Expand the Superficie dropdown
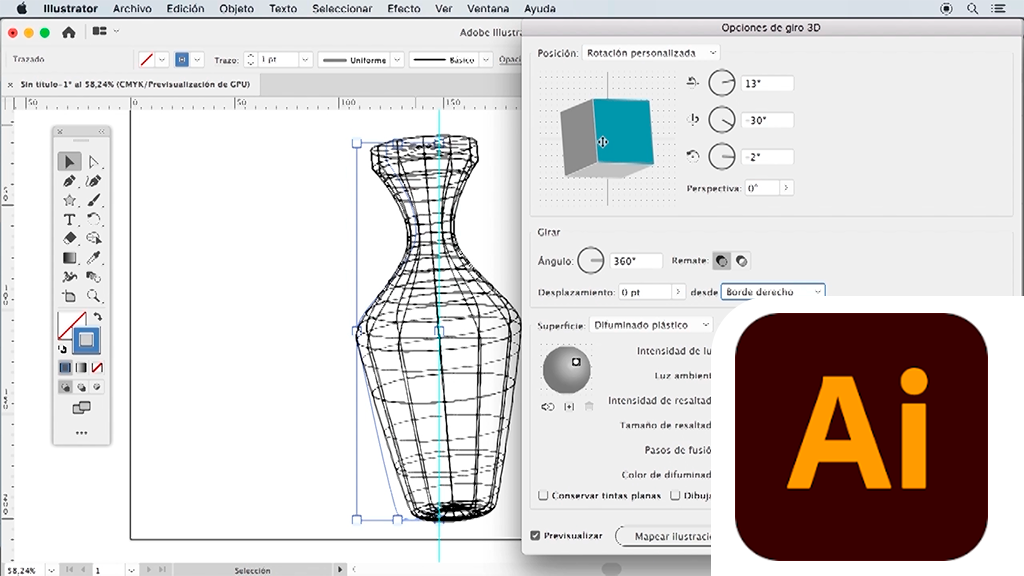This screenshot has height=576, width=1024. pos(651,325)
